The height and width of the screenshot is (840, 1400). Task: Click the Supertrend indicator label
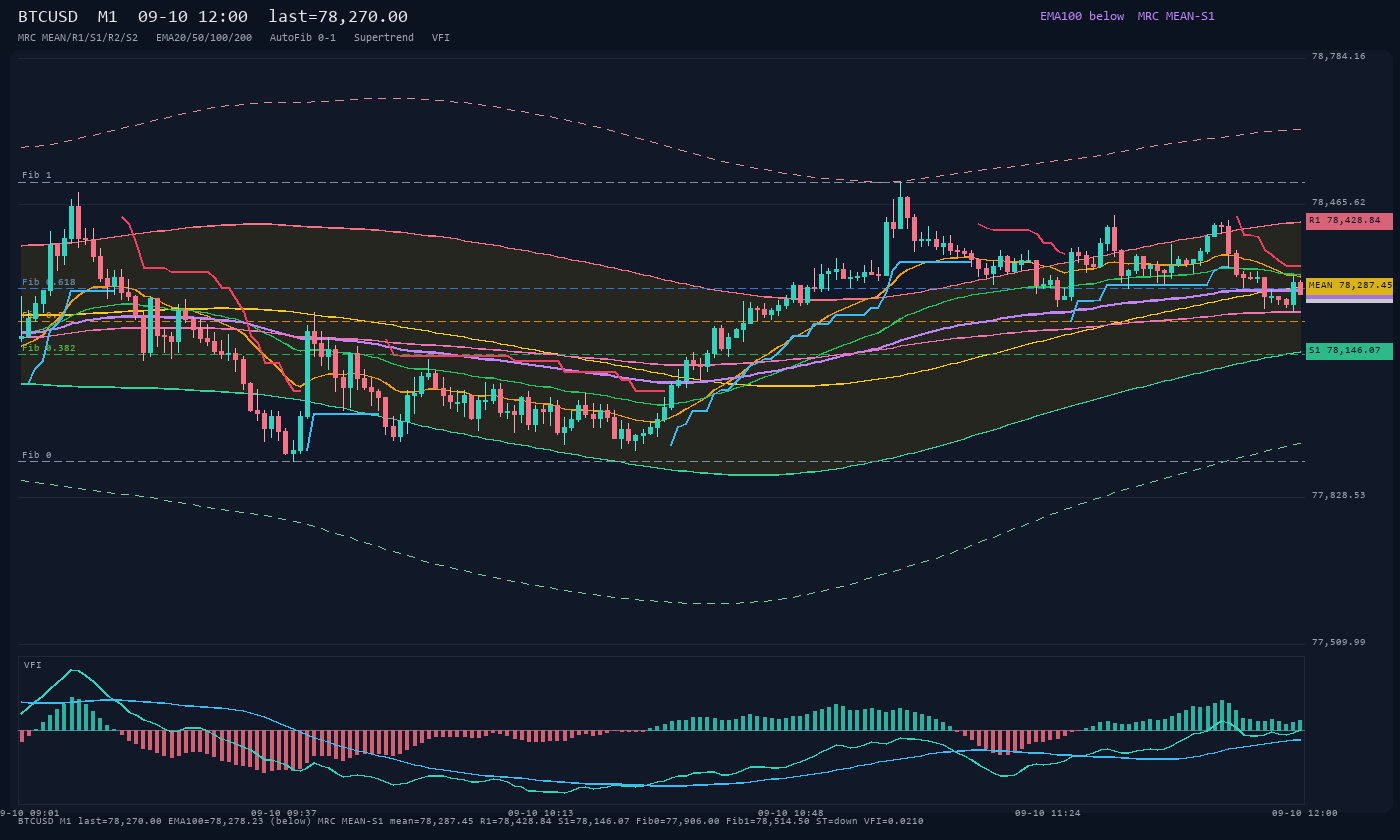click(x=384, y=37)
